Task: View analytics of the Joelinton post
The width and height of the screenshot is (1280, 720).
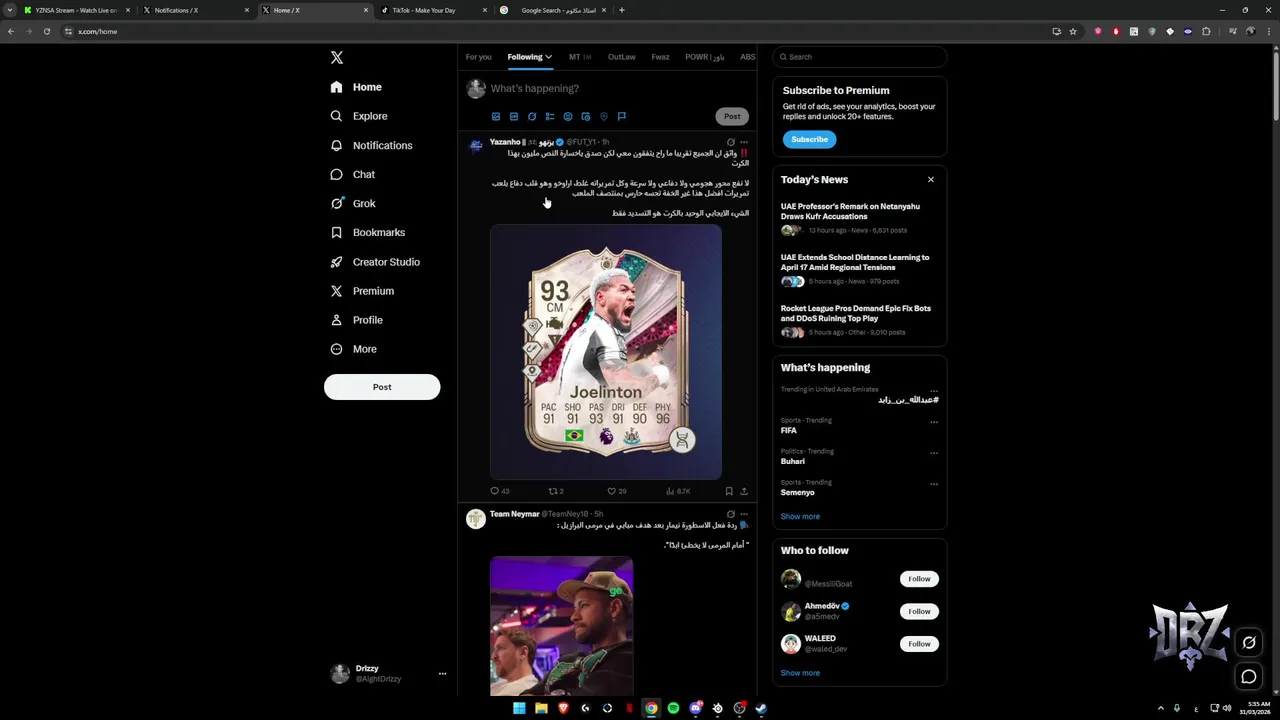Action: (x=678, y=491)
